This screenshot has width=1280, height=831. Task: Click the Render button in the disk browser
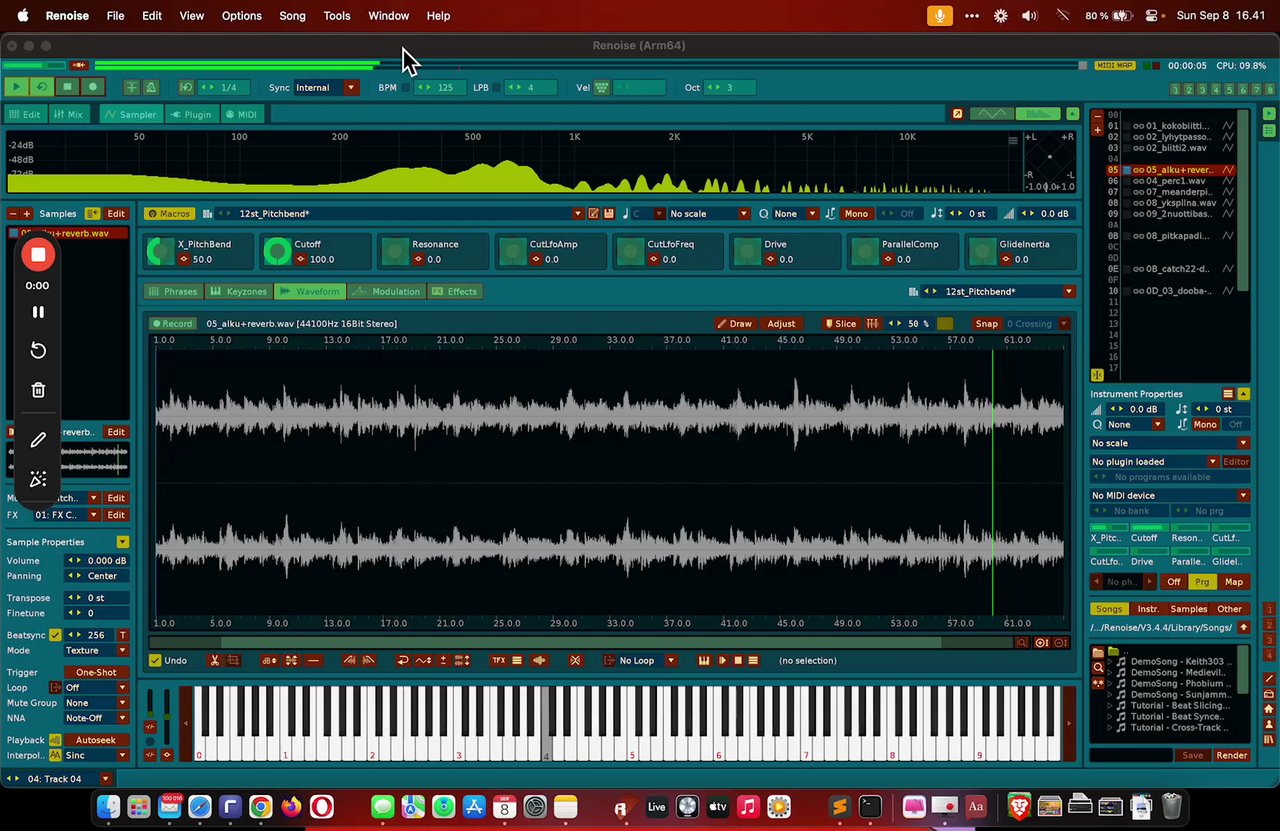pos(1231,755)
